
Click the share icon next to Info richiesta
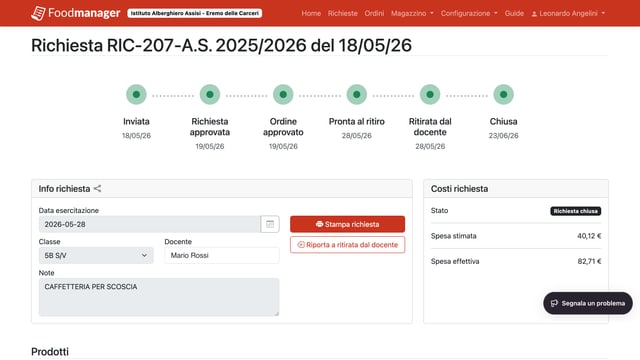tap(97, 189)
